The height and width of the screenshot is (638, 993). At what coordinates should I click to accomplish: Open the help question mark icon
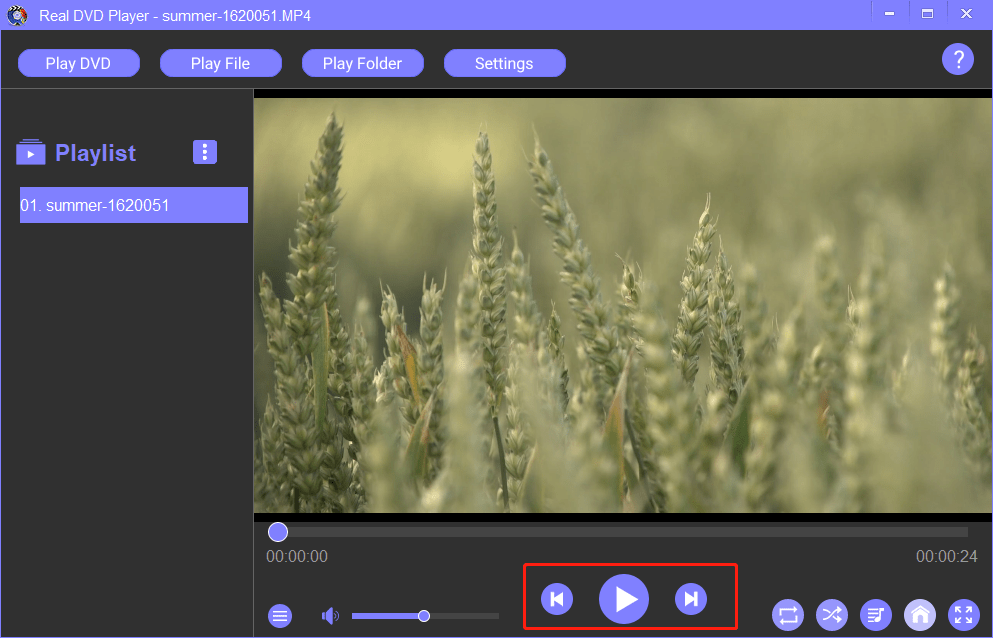(x=958, y=60)
